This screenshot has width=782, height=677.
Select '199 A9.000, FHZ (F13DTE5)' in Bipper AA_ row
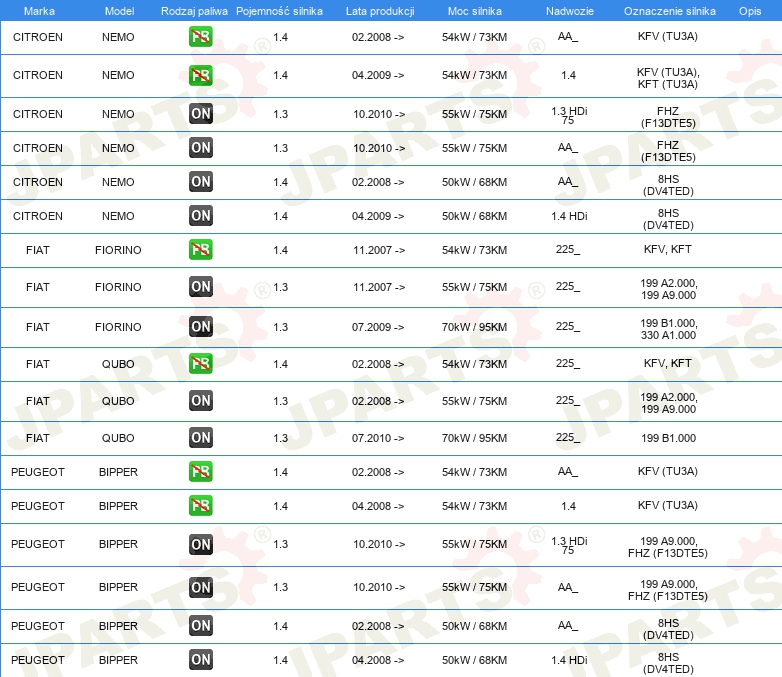(x=668, y=590)
